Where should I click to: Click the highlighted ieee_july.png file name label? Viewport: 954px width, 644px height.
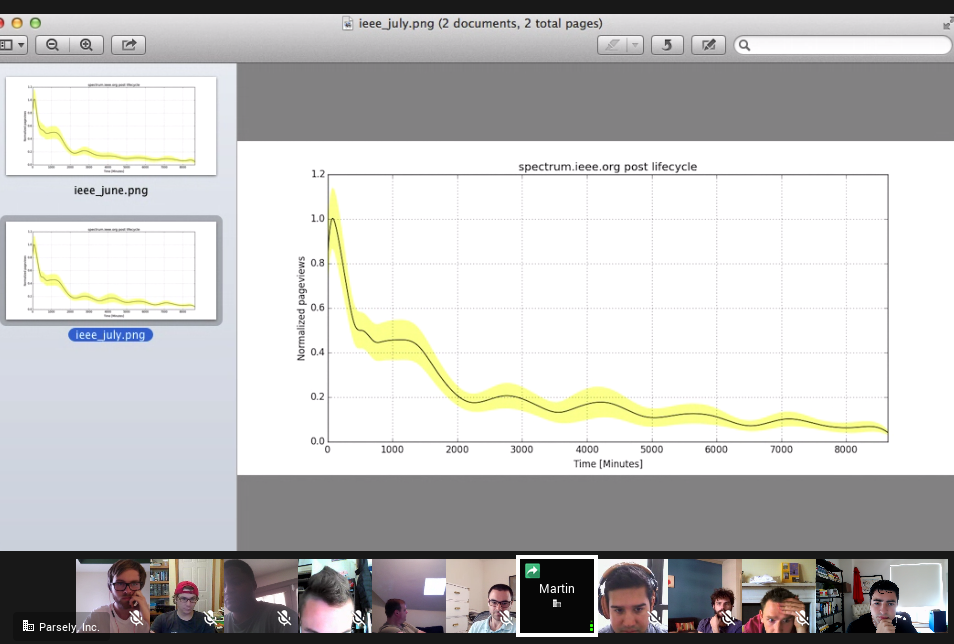pos(110,335)
